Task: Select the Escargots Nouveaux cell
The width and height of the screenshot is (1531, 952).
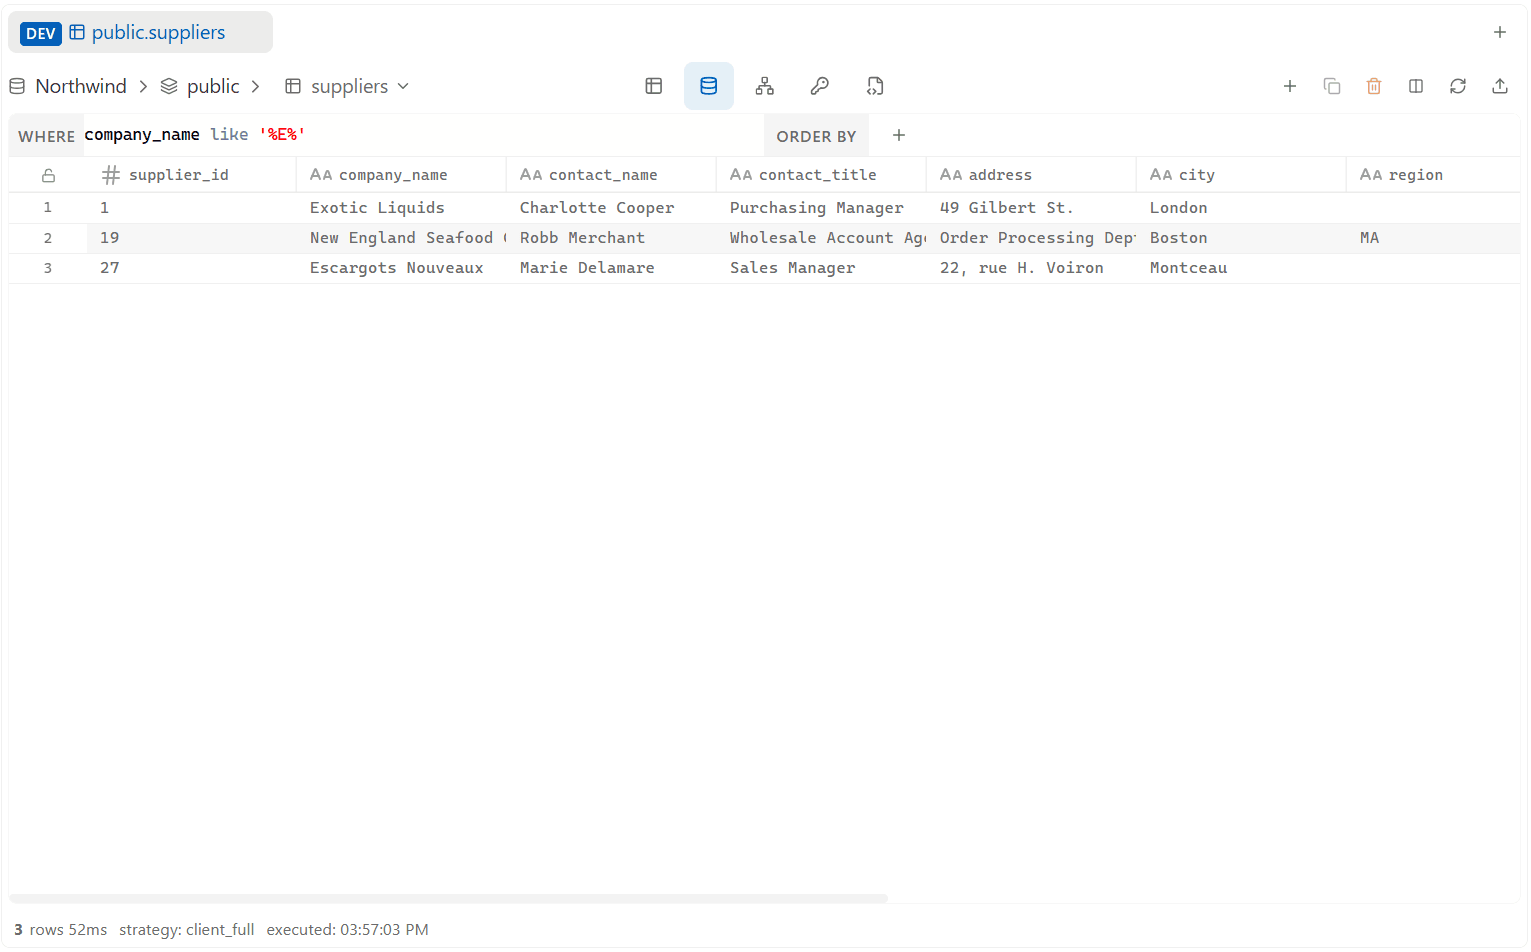Action: click(x=401, y=268)
